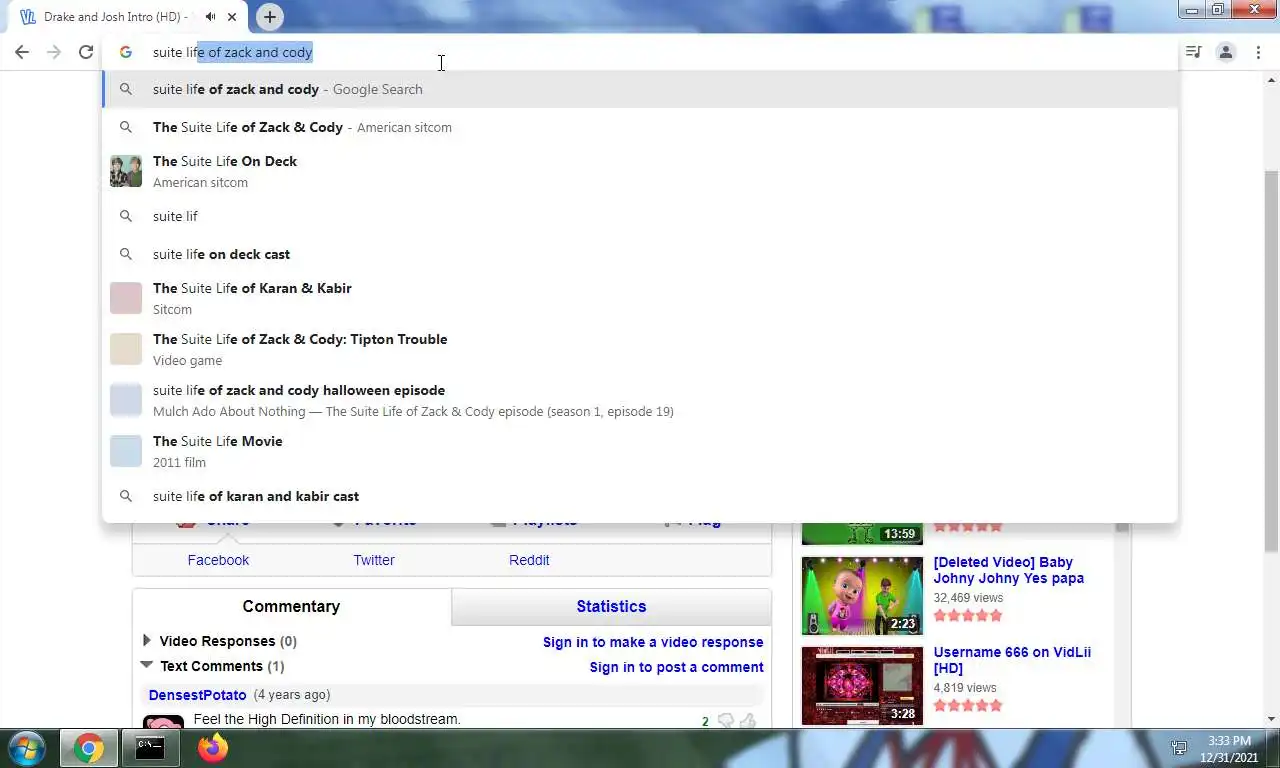
Task: Open the Chrome profile avatar
Action: [x=1225, y=52]
